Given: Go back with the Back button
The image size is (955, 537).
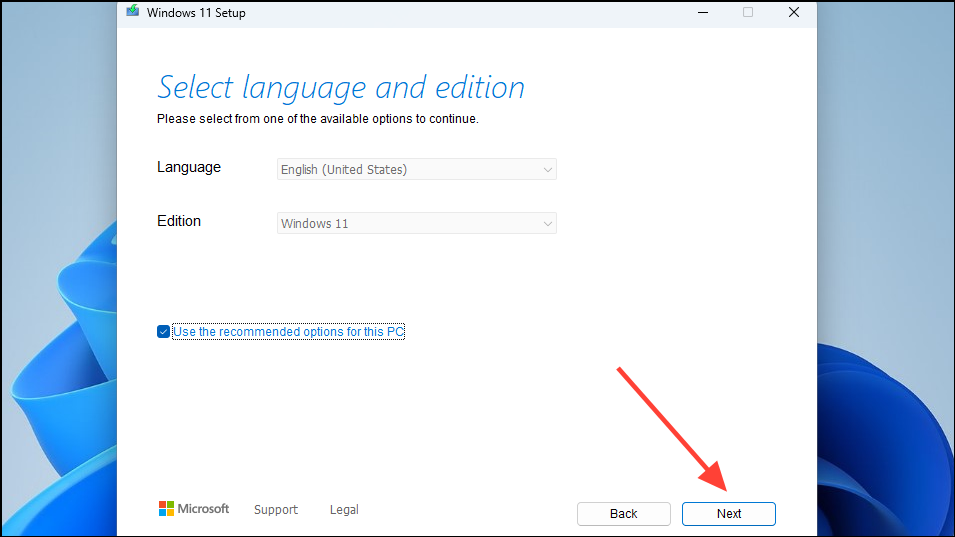Looking at the screenshot, I should tap(624, 514).
